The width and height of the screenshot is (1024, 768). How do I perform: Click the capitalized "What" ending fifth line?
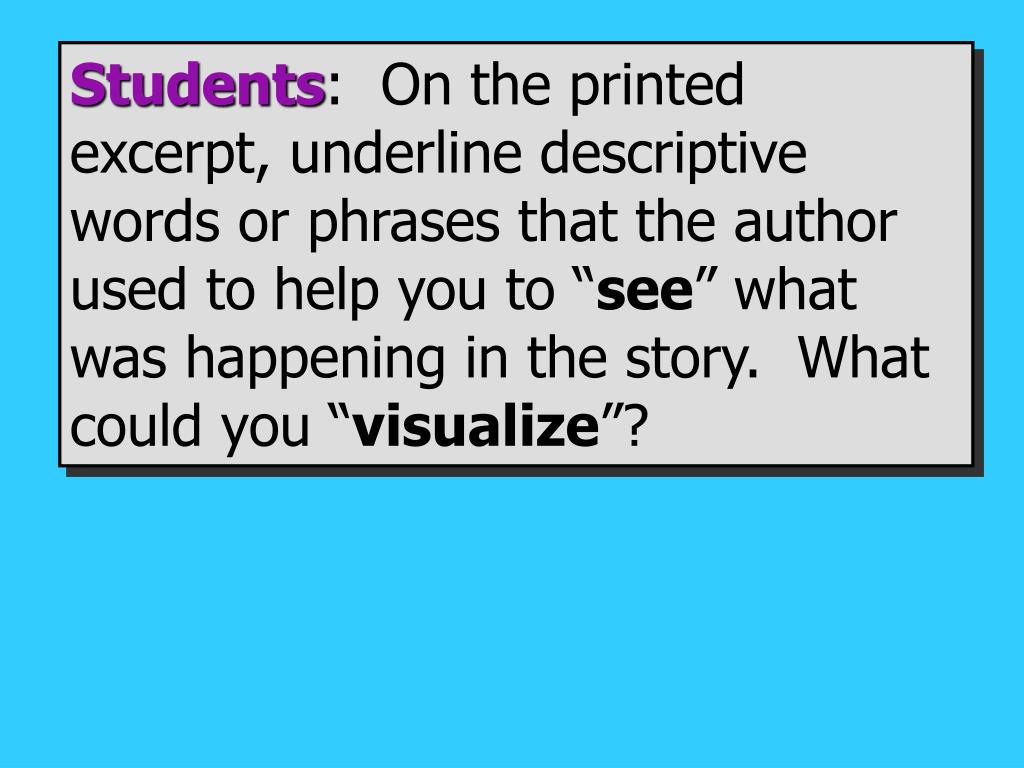point(863,357)
